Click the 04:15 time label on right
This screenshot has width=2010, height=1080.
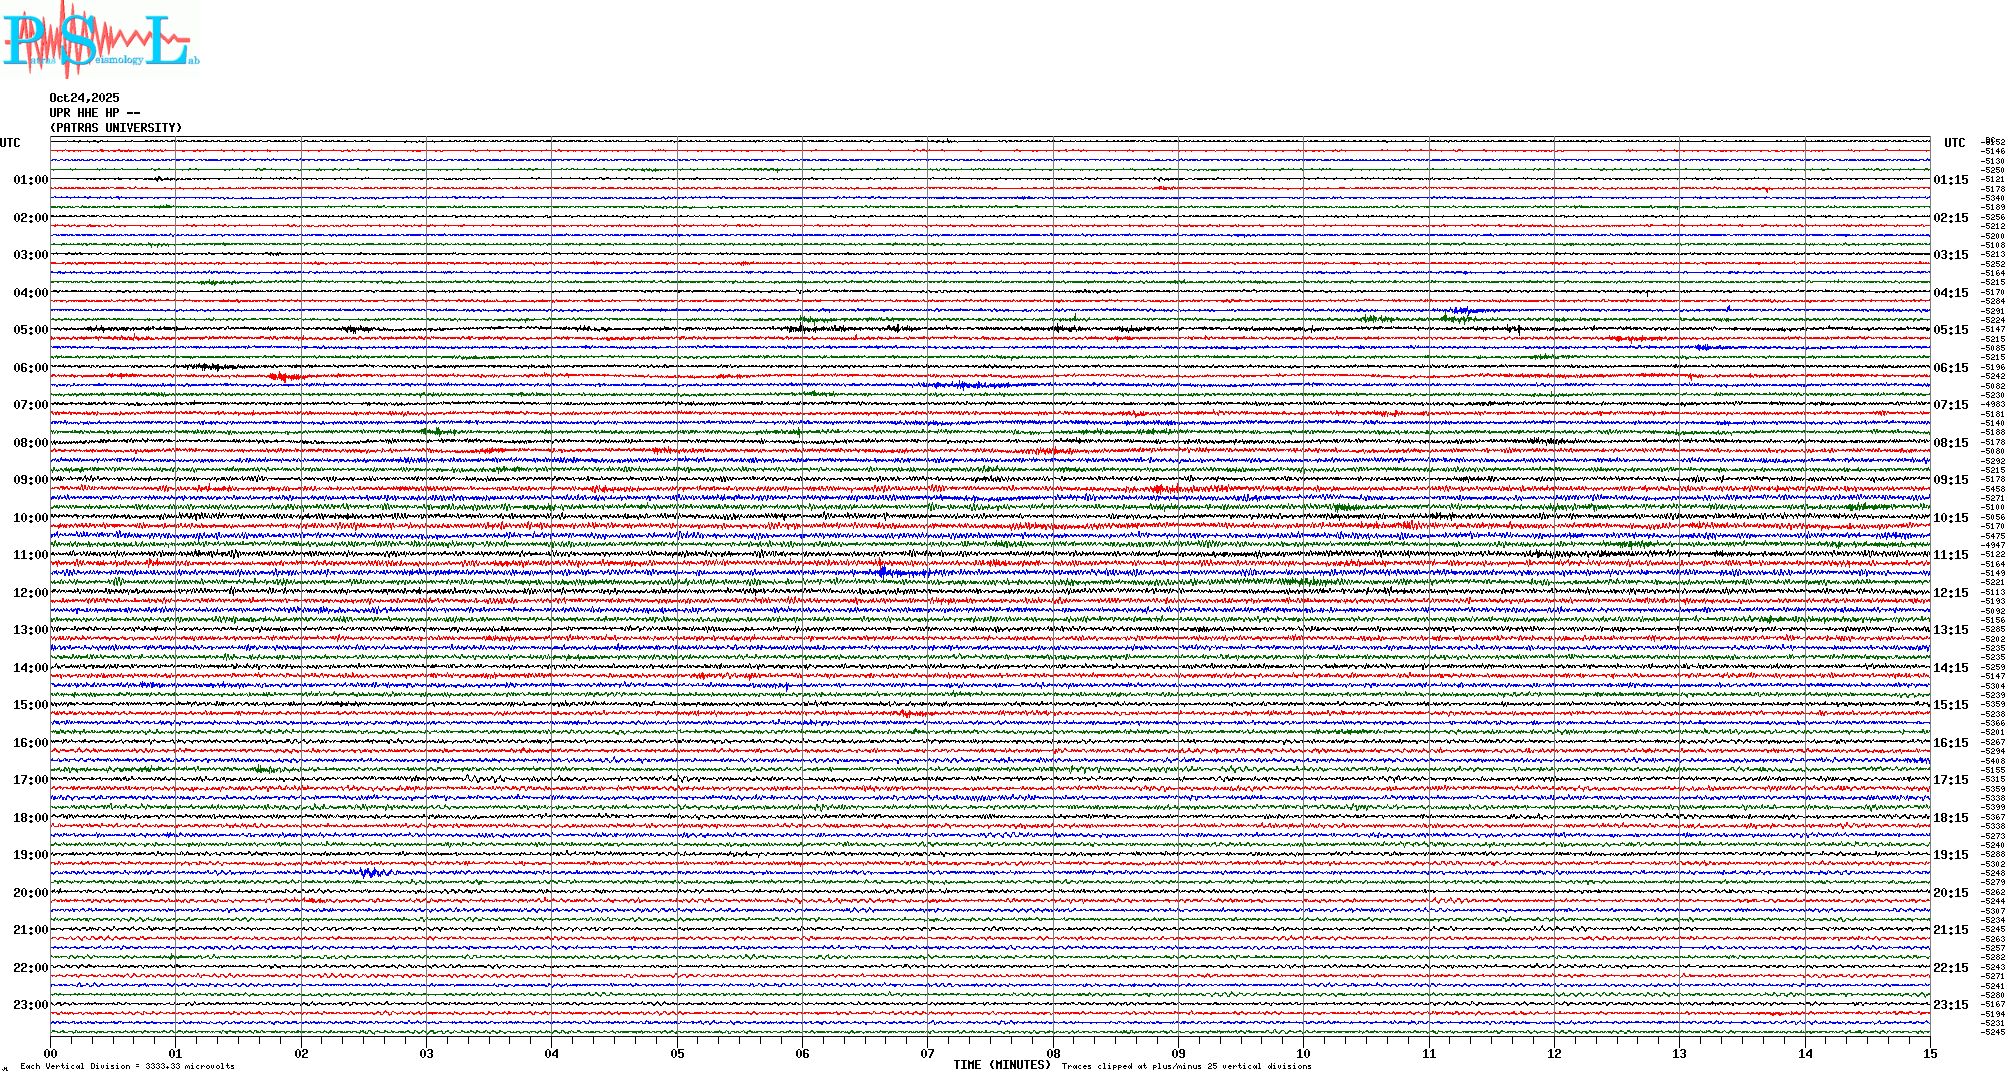[x=1950, y=293]
